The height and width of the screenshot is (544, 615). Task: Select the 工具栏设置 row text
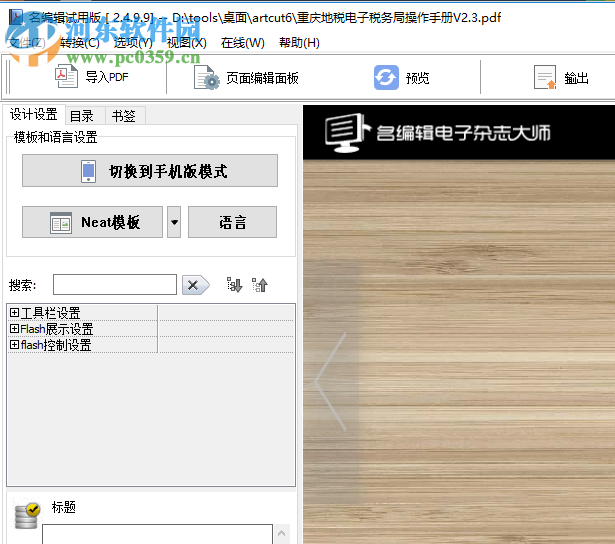tap(50, 313)
